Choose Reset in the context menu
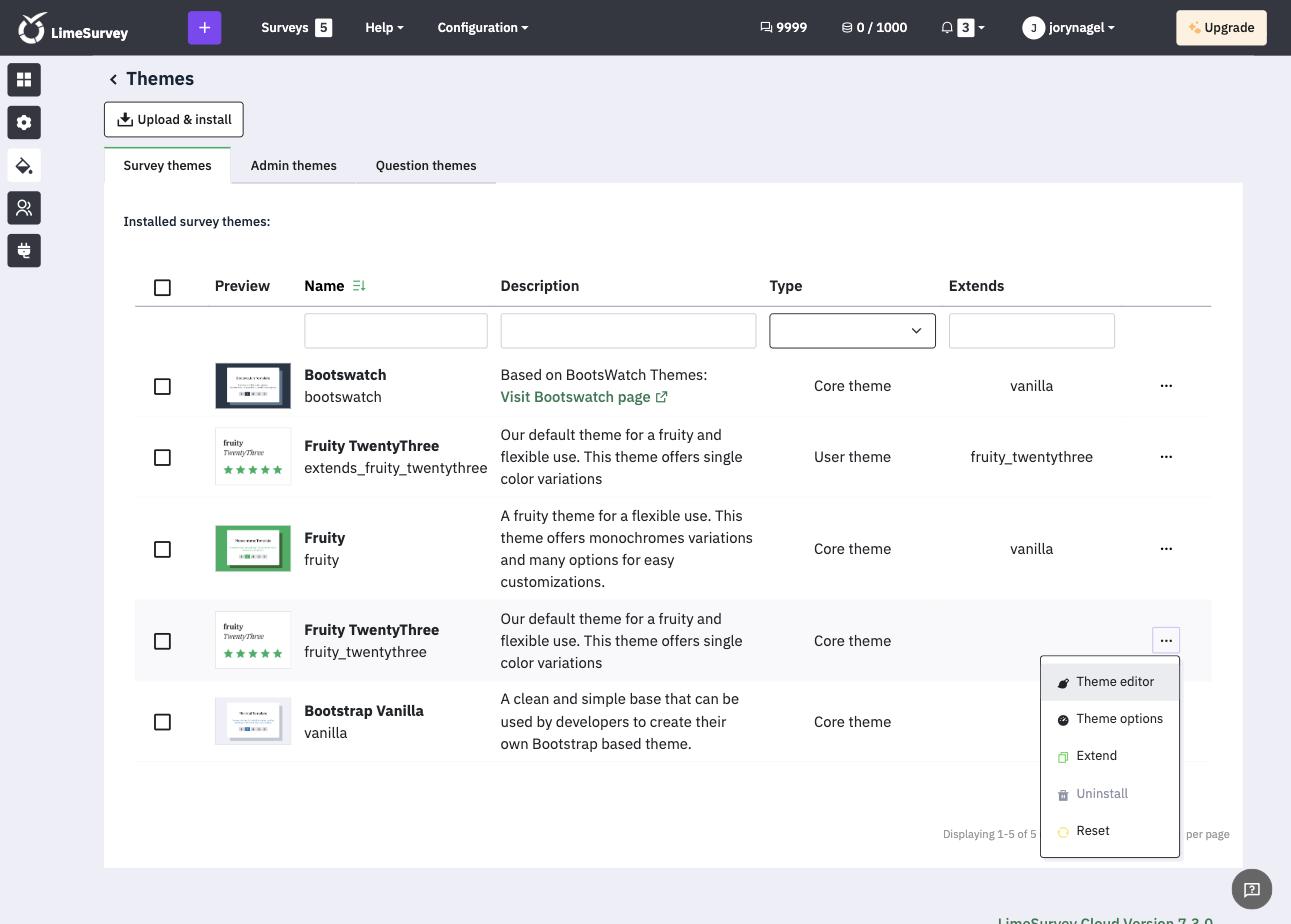This screenshot has width=1291, height=924. click(x=1110, y=831)
